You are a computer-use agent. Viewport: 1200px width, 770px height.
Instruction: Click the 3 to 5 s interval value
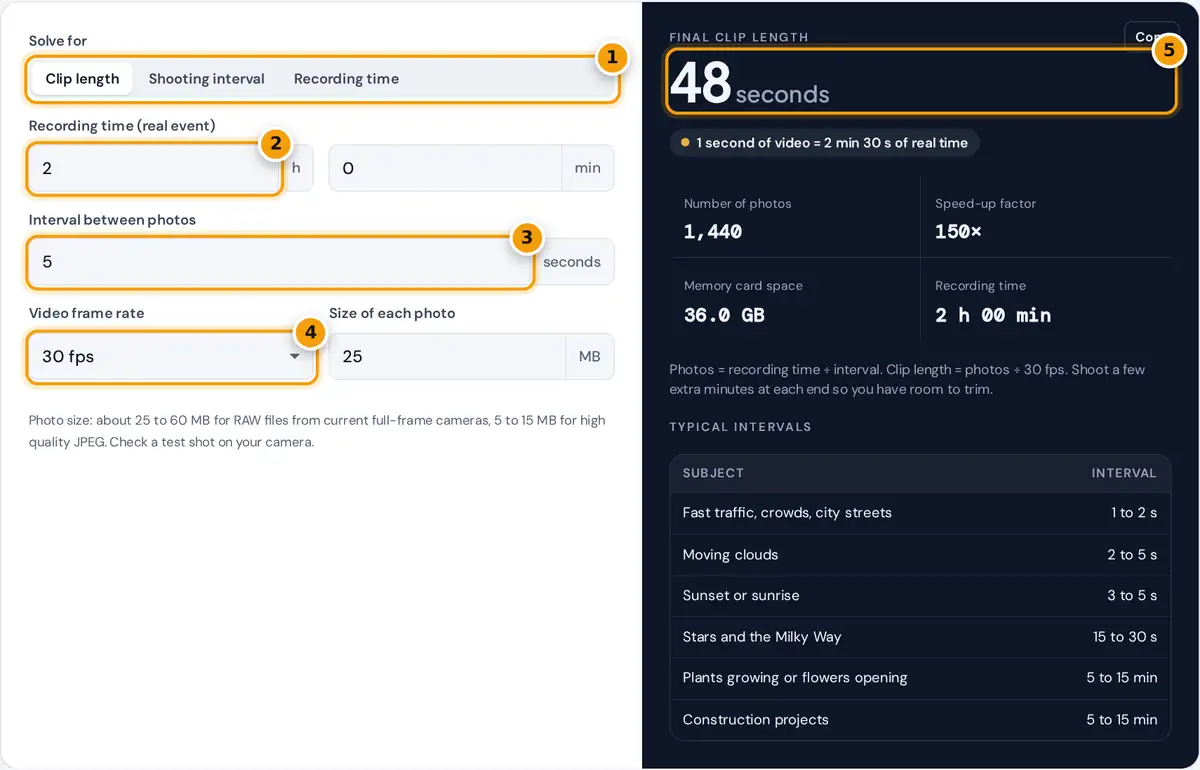click(1132, 596)
